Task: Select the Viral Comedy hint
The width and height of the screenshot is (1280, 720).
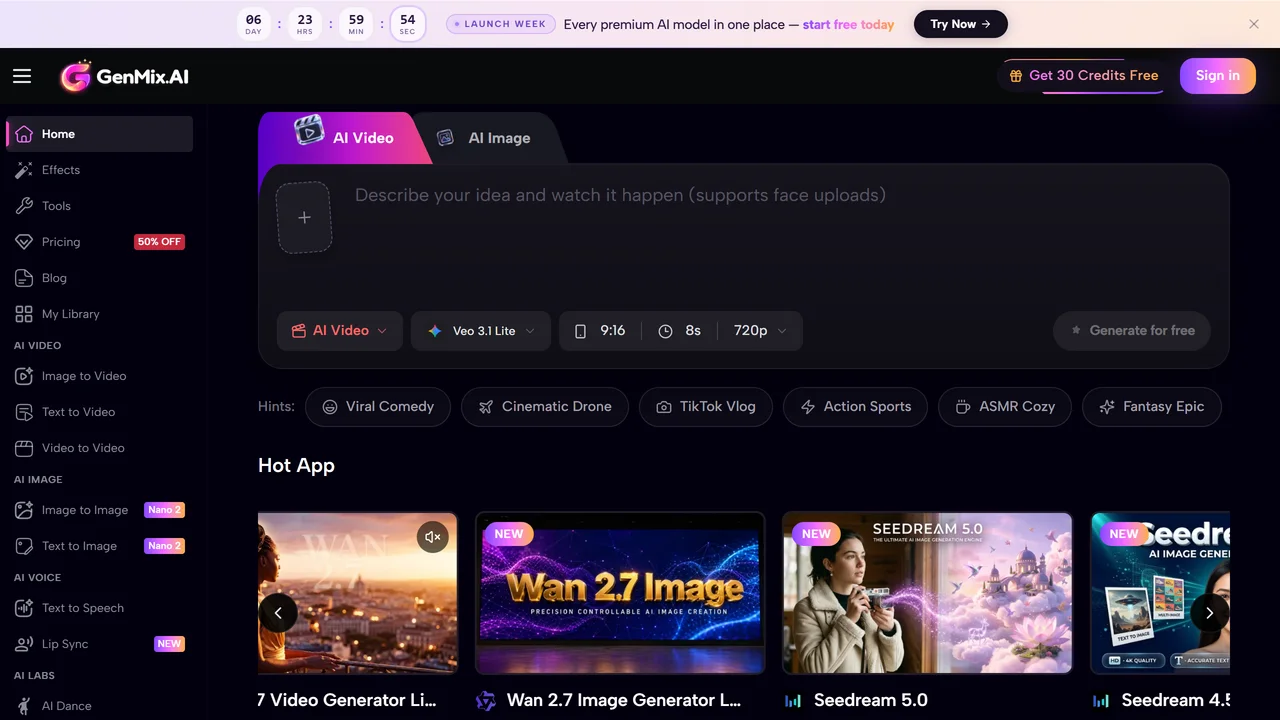Action: 378,407
